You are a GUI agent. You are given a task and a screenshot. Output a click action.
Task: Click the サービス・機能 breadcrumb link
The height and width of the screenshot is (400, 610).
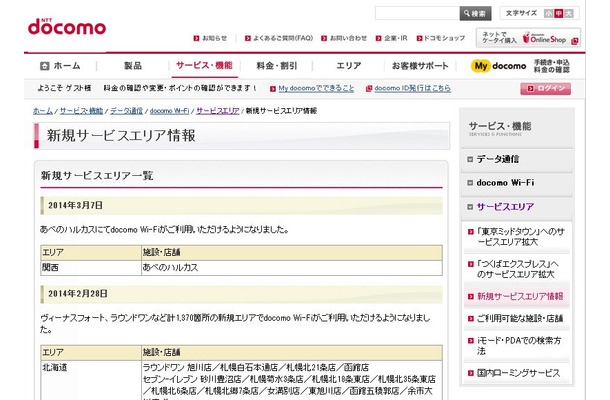tap(81, 111)
